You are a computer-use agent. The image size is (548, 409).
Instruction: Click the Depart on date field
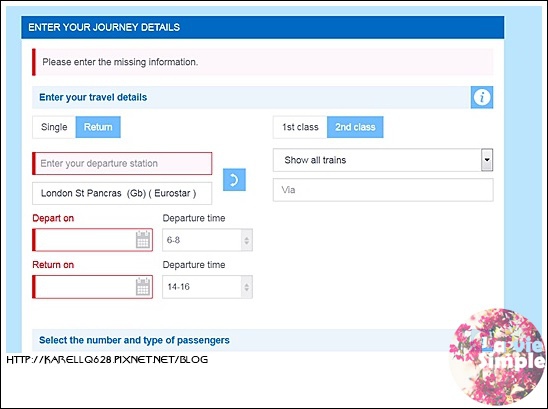92,240
